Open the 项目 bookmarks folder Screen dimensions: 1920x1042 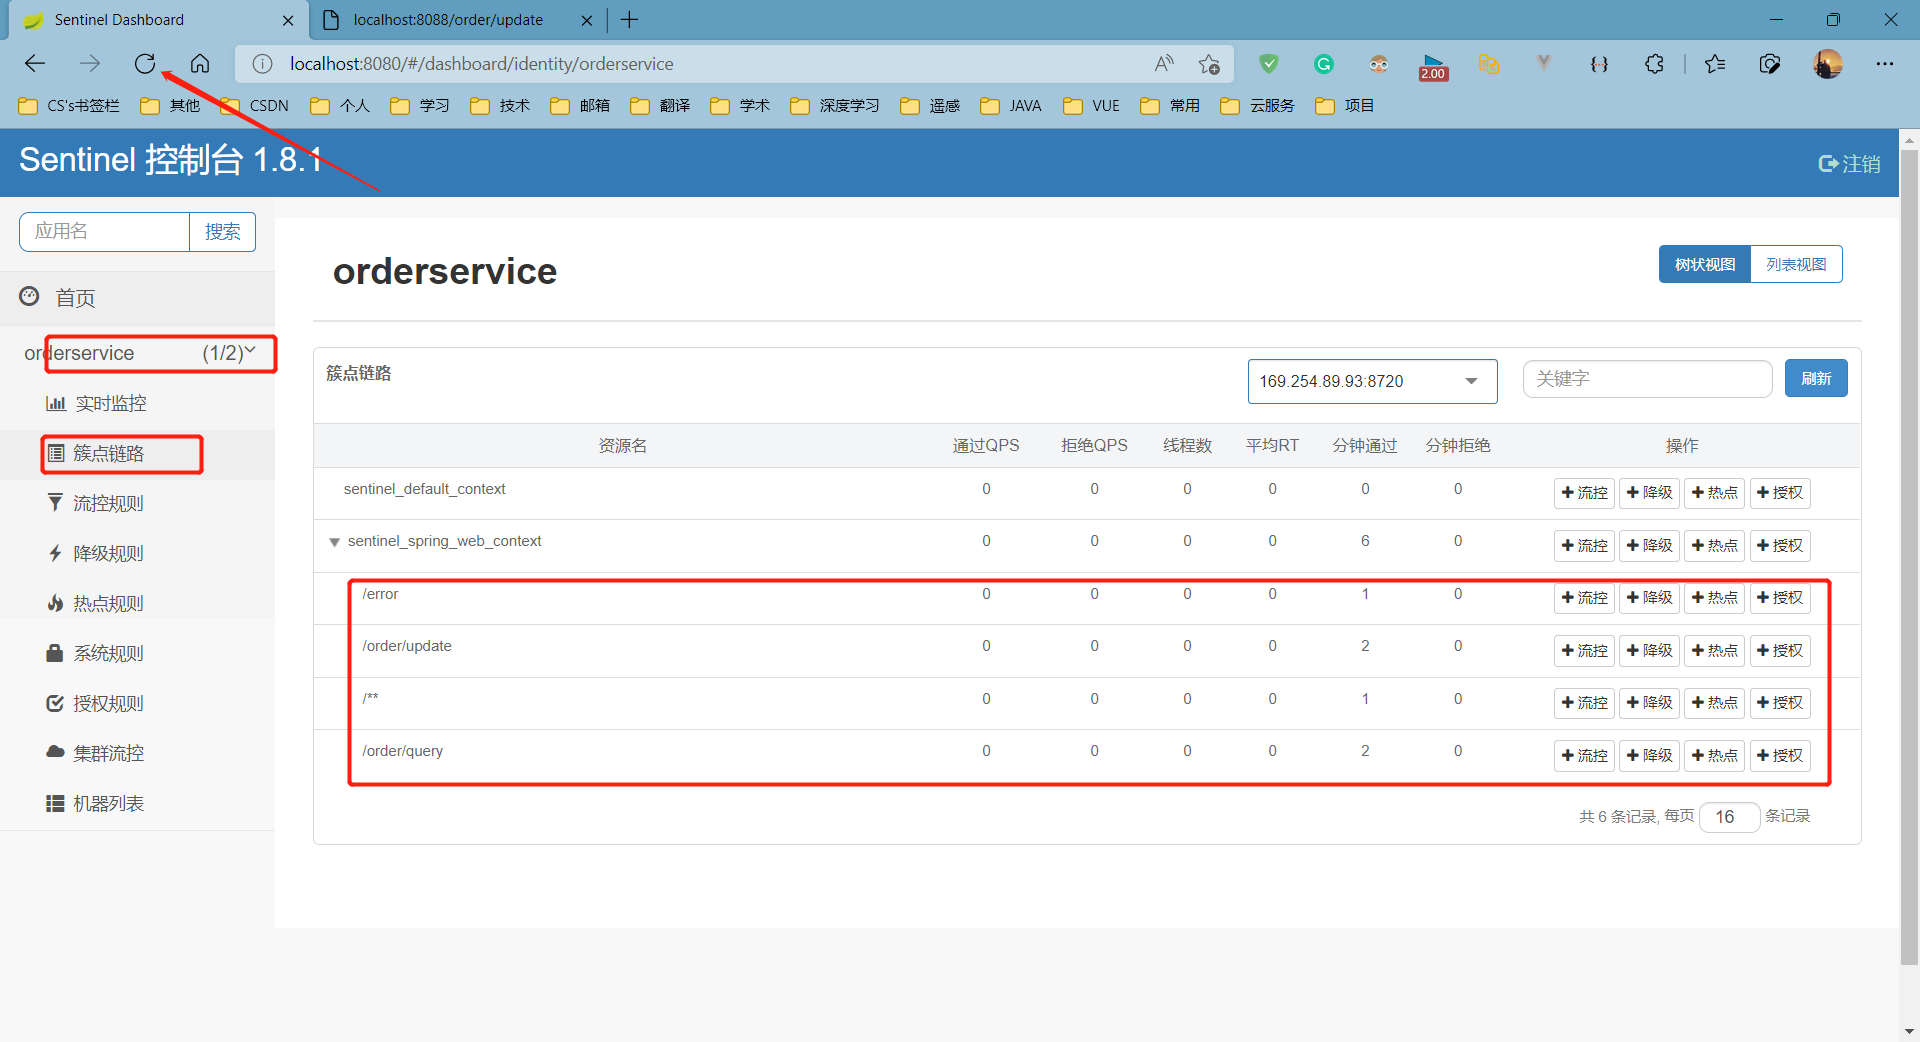(1345, 106)
